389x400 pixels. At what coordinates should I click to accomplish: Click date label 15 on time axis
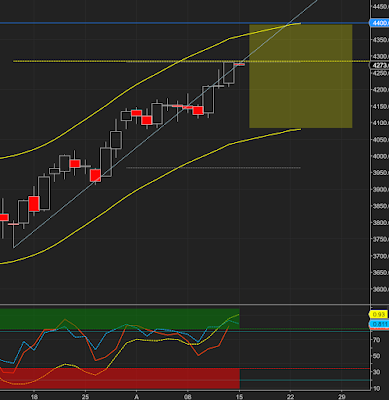point(239,397)
